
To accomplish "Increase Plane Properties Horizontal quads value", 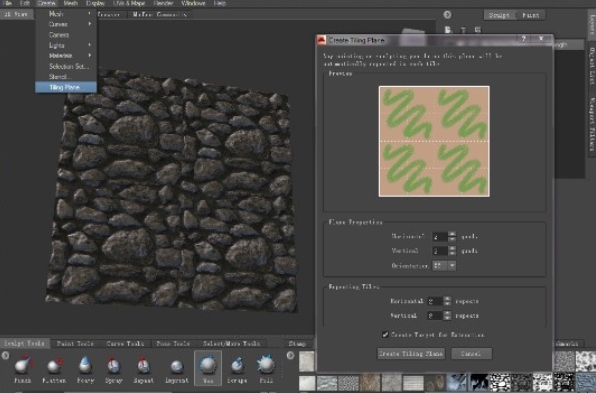I will (452, 234).
